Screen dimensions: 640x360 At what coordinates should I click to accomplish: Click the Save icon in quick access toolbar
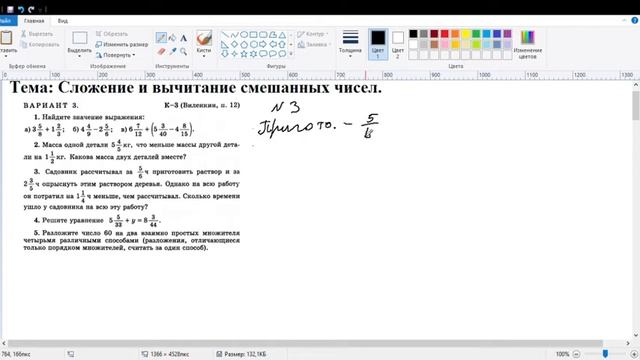click(10, 9)
